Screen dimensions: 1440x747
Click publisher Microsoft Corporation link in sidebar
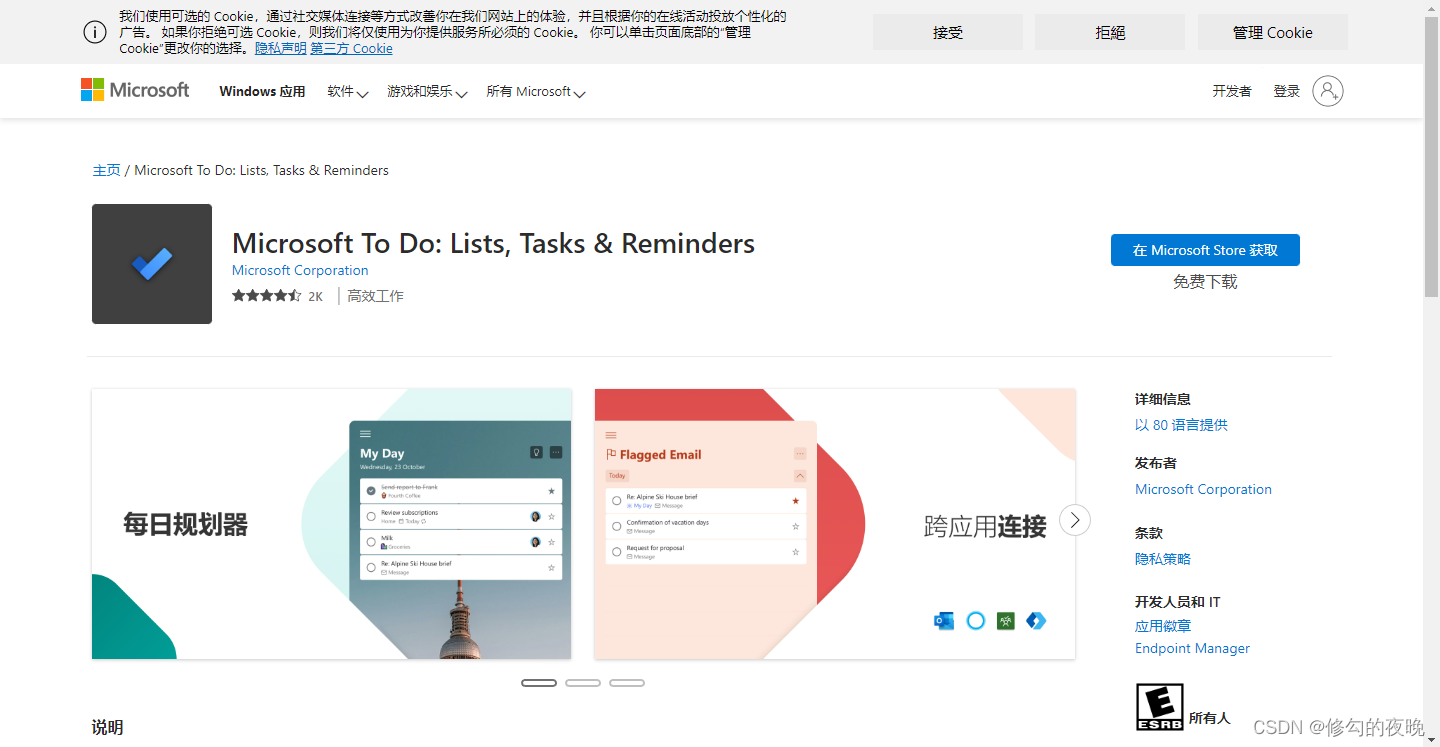1203,489
